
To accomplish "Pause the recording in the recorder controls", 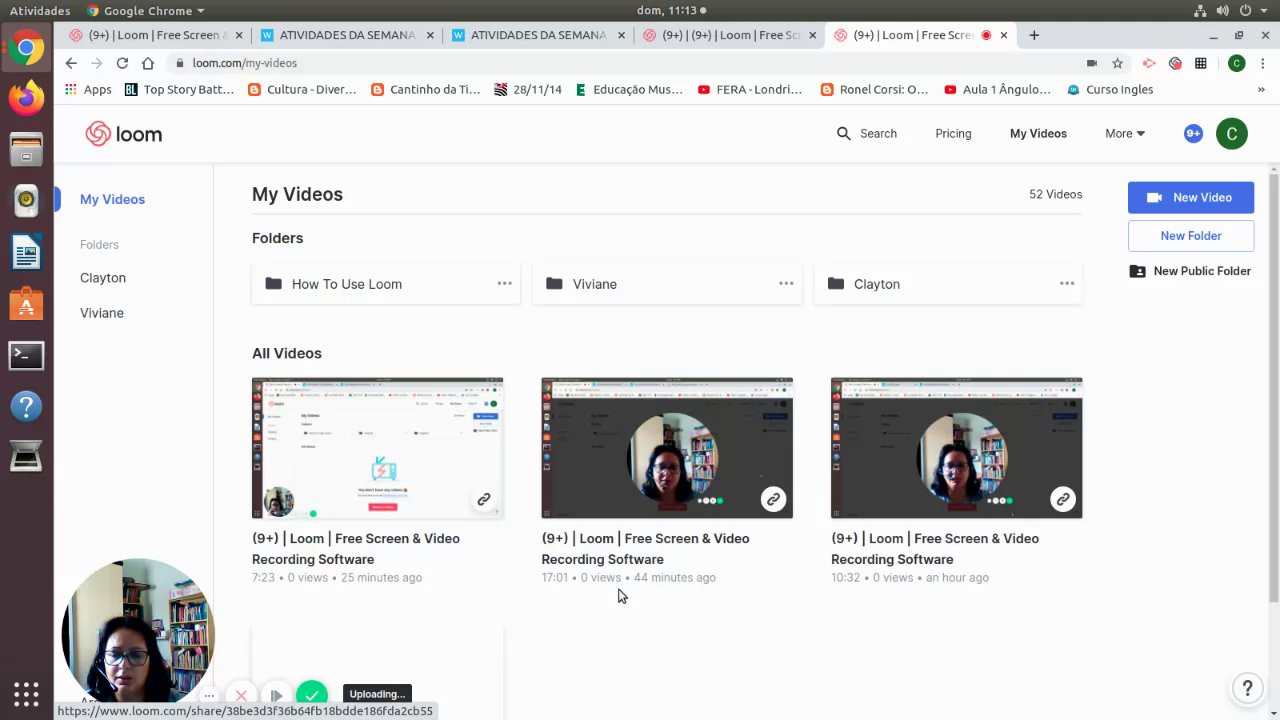I will (276, 695).
